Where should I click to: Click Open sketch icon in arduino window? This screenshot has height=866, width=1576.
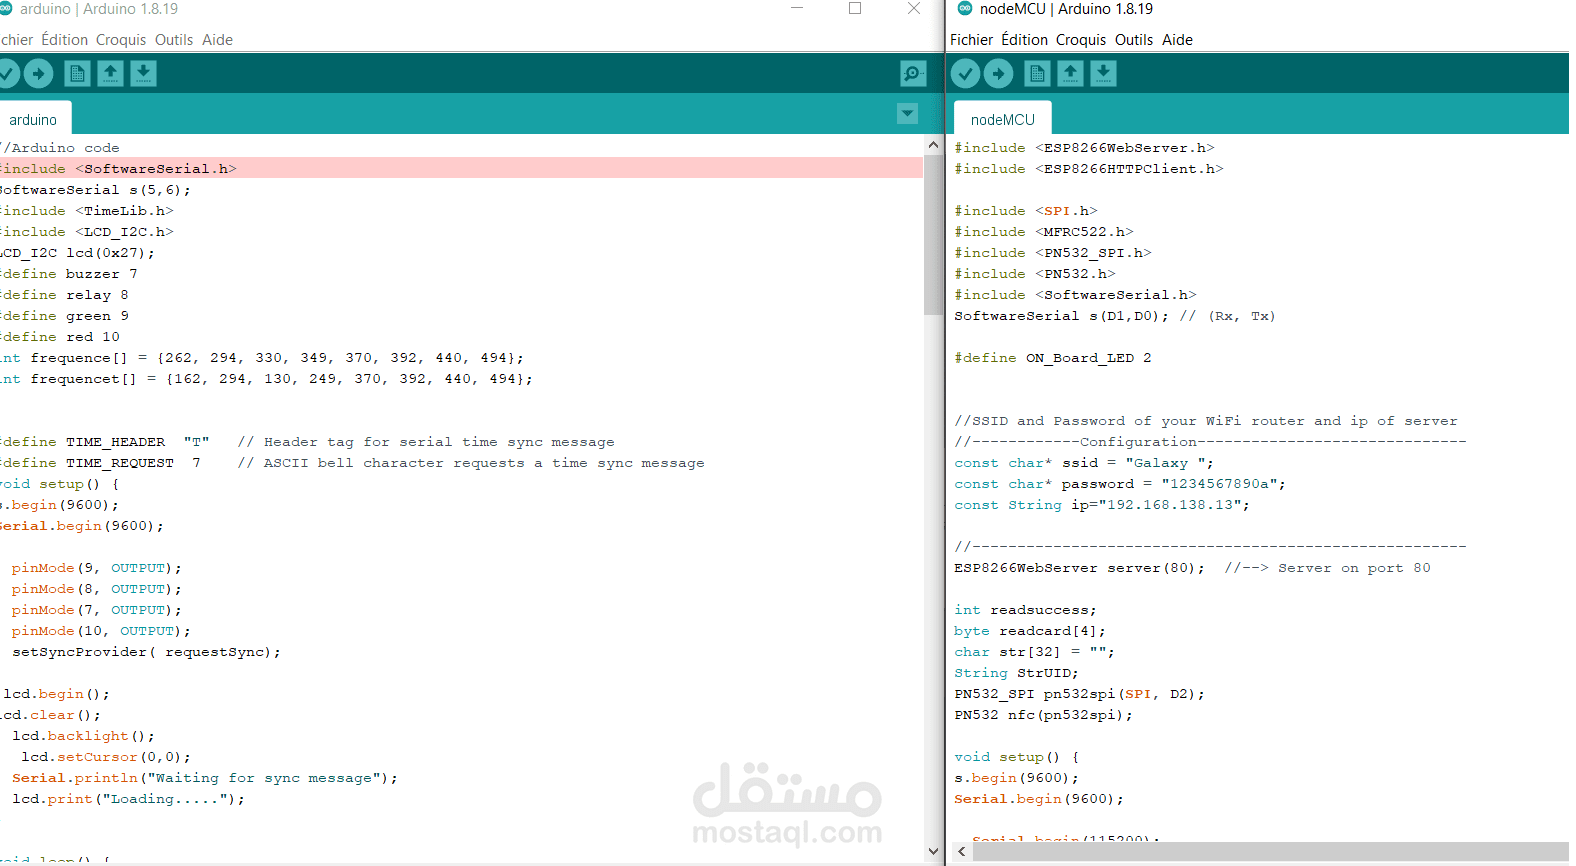pos(110,73)
